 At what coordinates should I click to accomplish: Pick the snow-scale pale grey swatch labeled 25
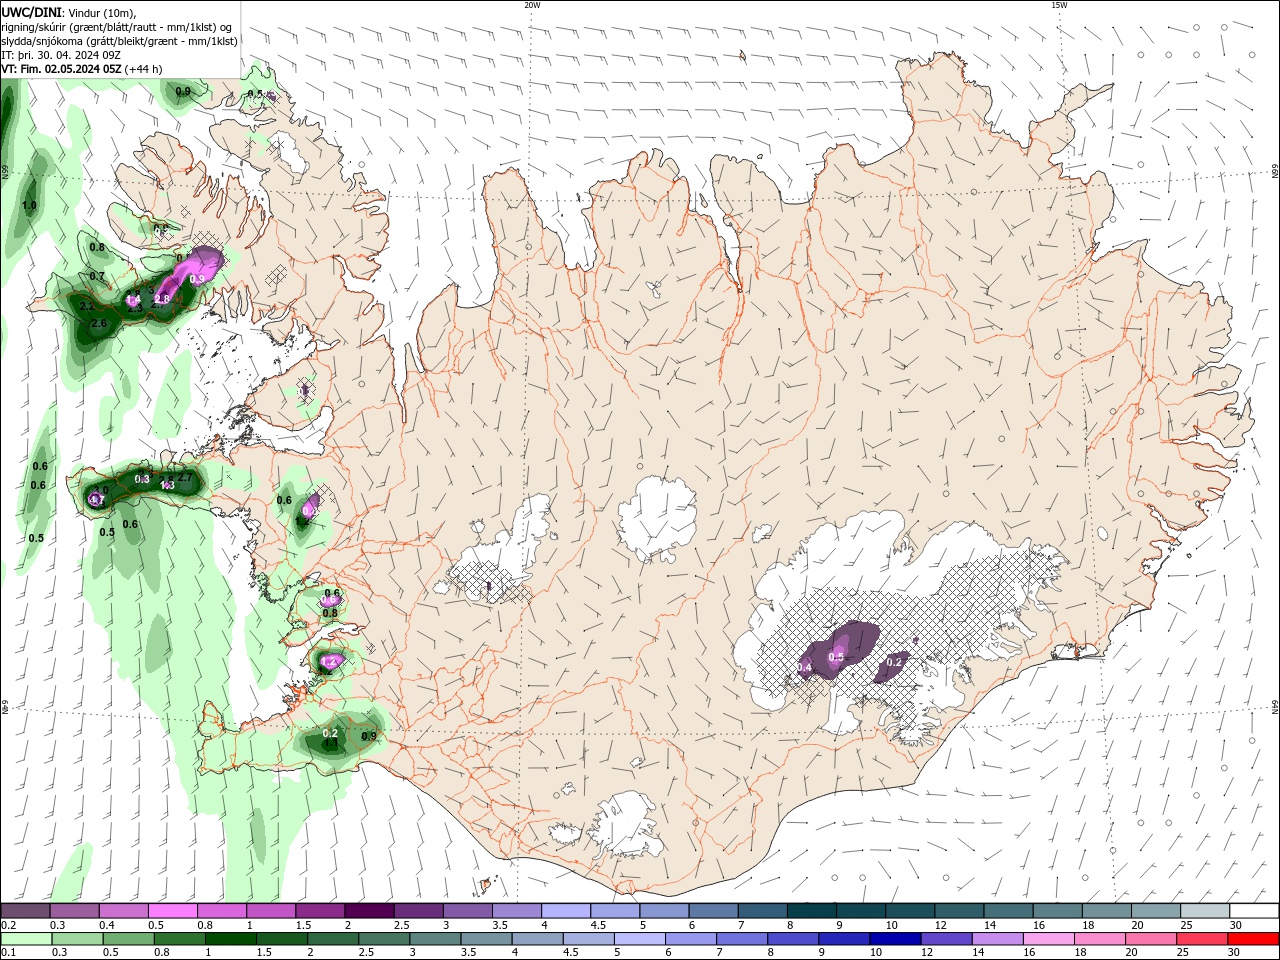click(x=1205, y=911)
